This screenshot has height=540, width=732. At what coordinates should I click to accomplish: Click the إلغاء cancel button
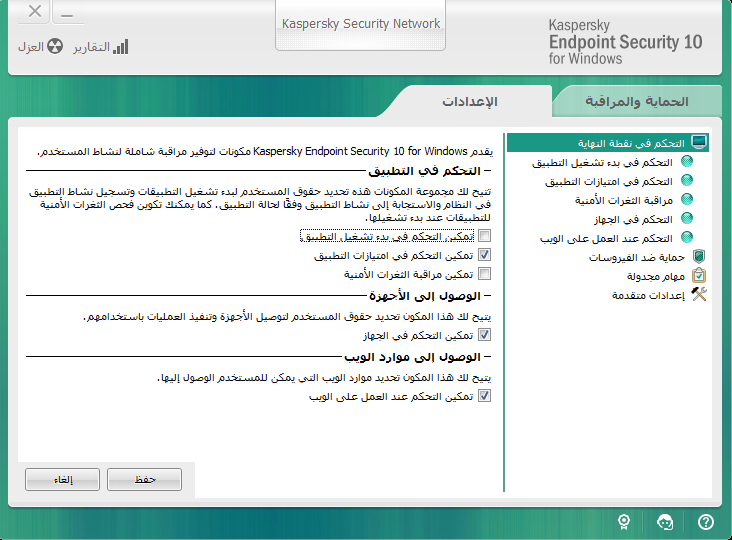pos(63,479)
